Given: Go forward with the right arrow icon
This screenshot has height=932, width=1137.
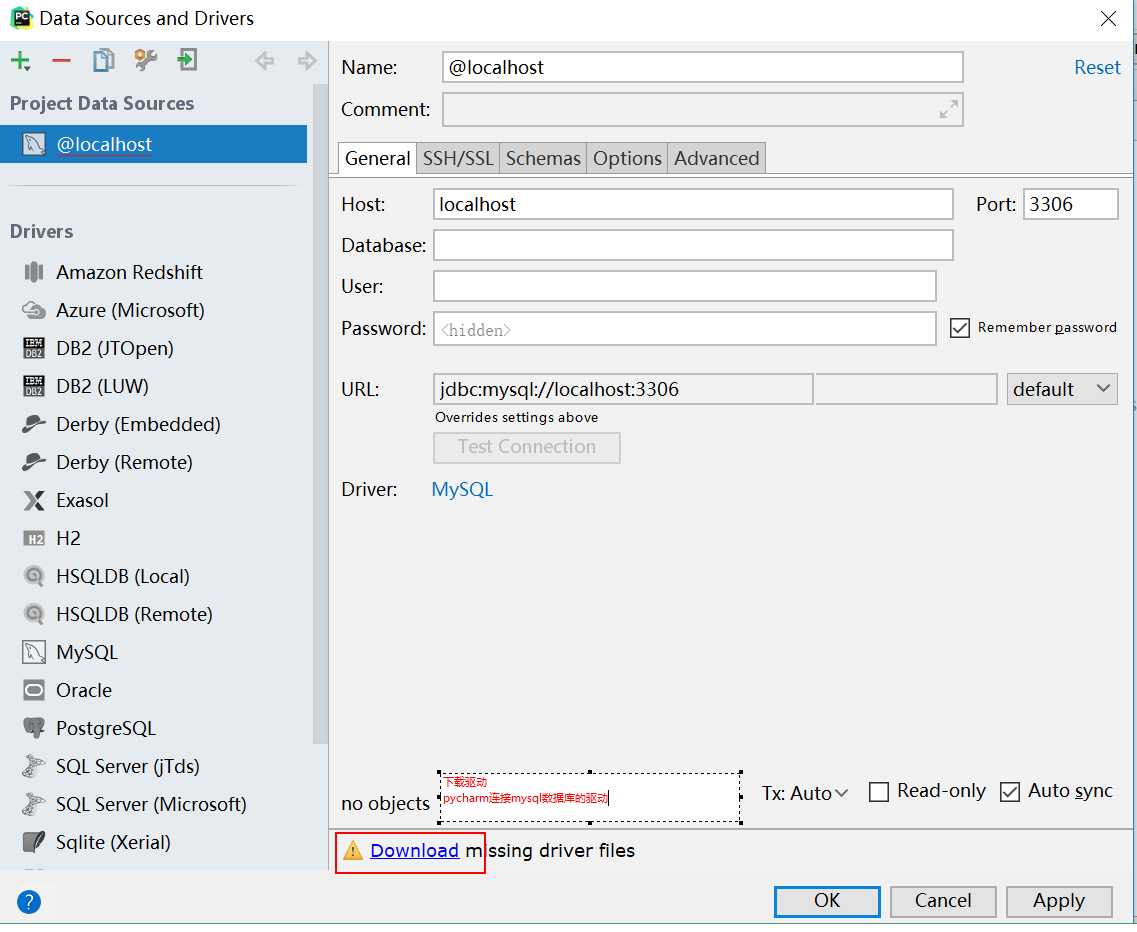Looking at the screenshot, I should click(x=307, y=61).
